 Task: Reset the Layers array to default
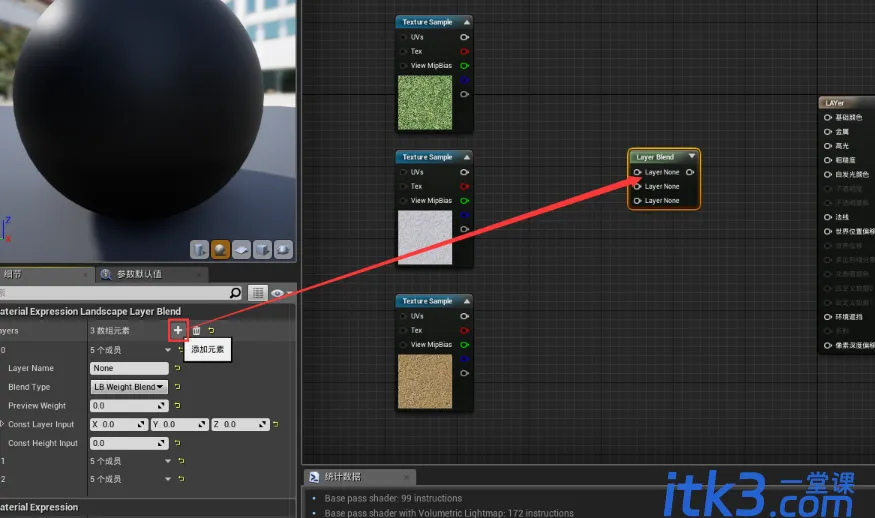pos(211,330)
